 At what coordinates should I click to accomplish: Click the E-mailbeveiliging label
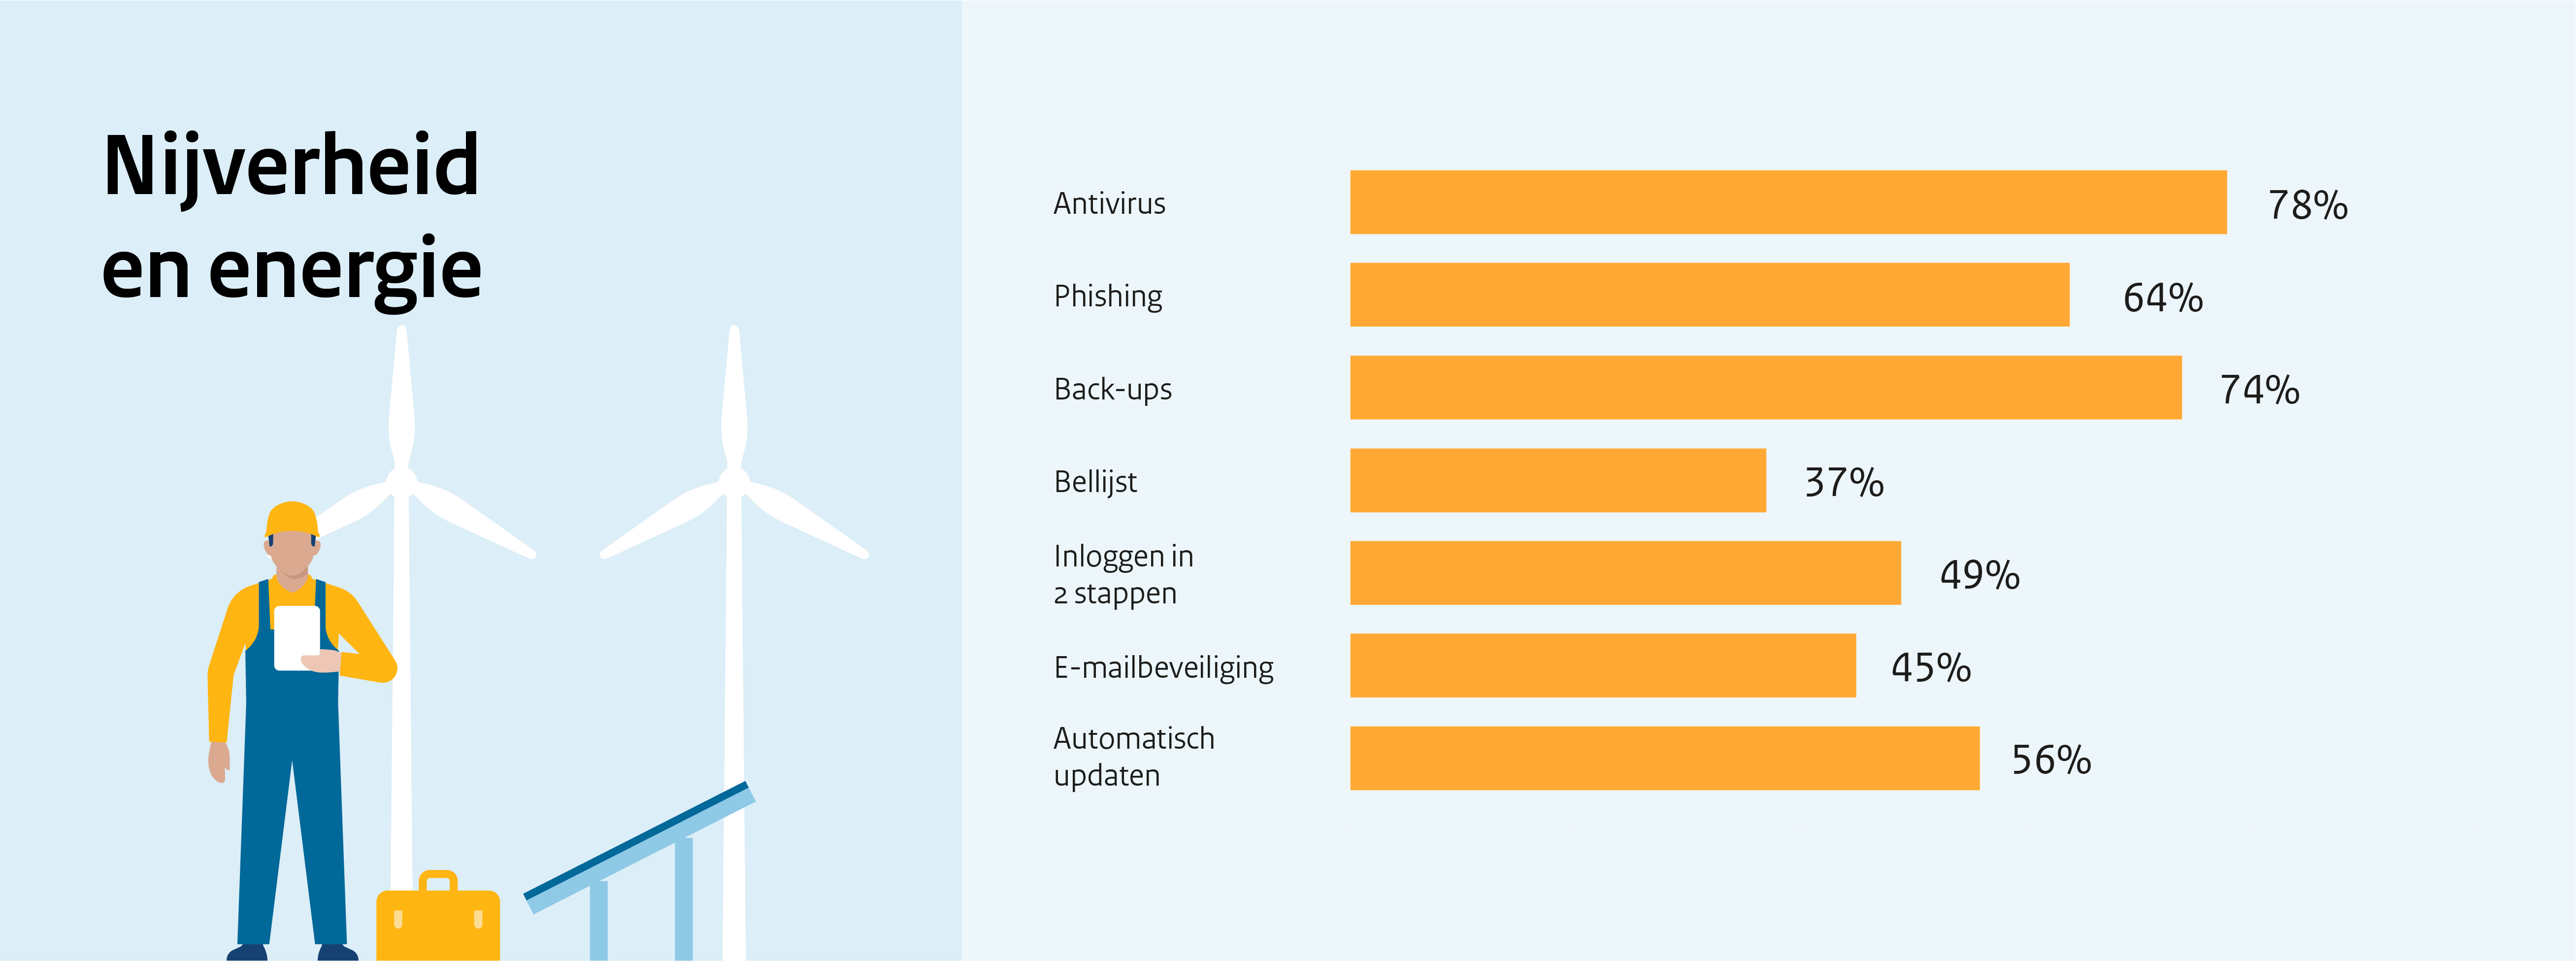point(1163,668)
